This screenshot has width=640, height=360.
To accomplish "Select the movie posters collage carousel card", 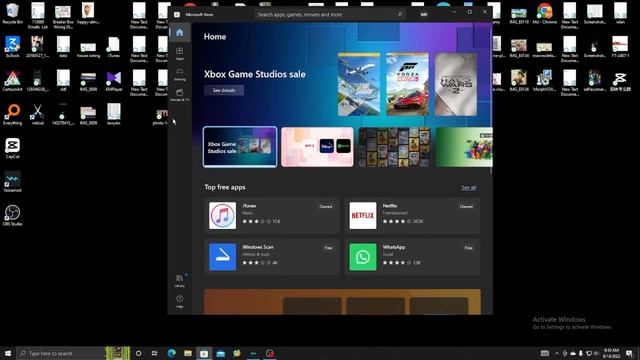I will (x=394, y=147).
